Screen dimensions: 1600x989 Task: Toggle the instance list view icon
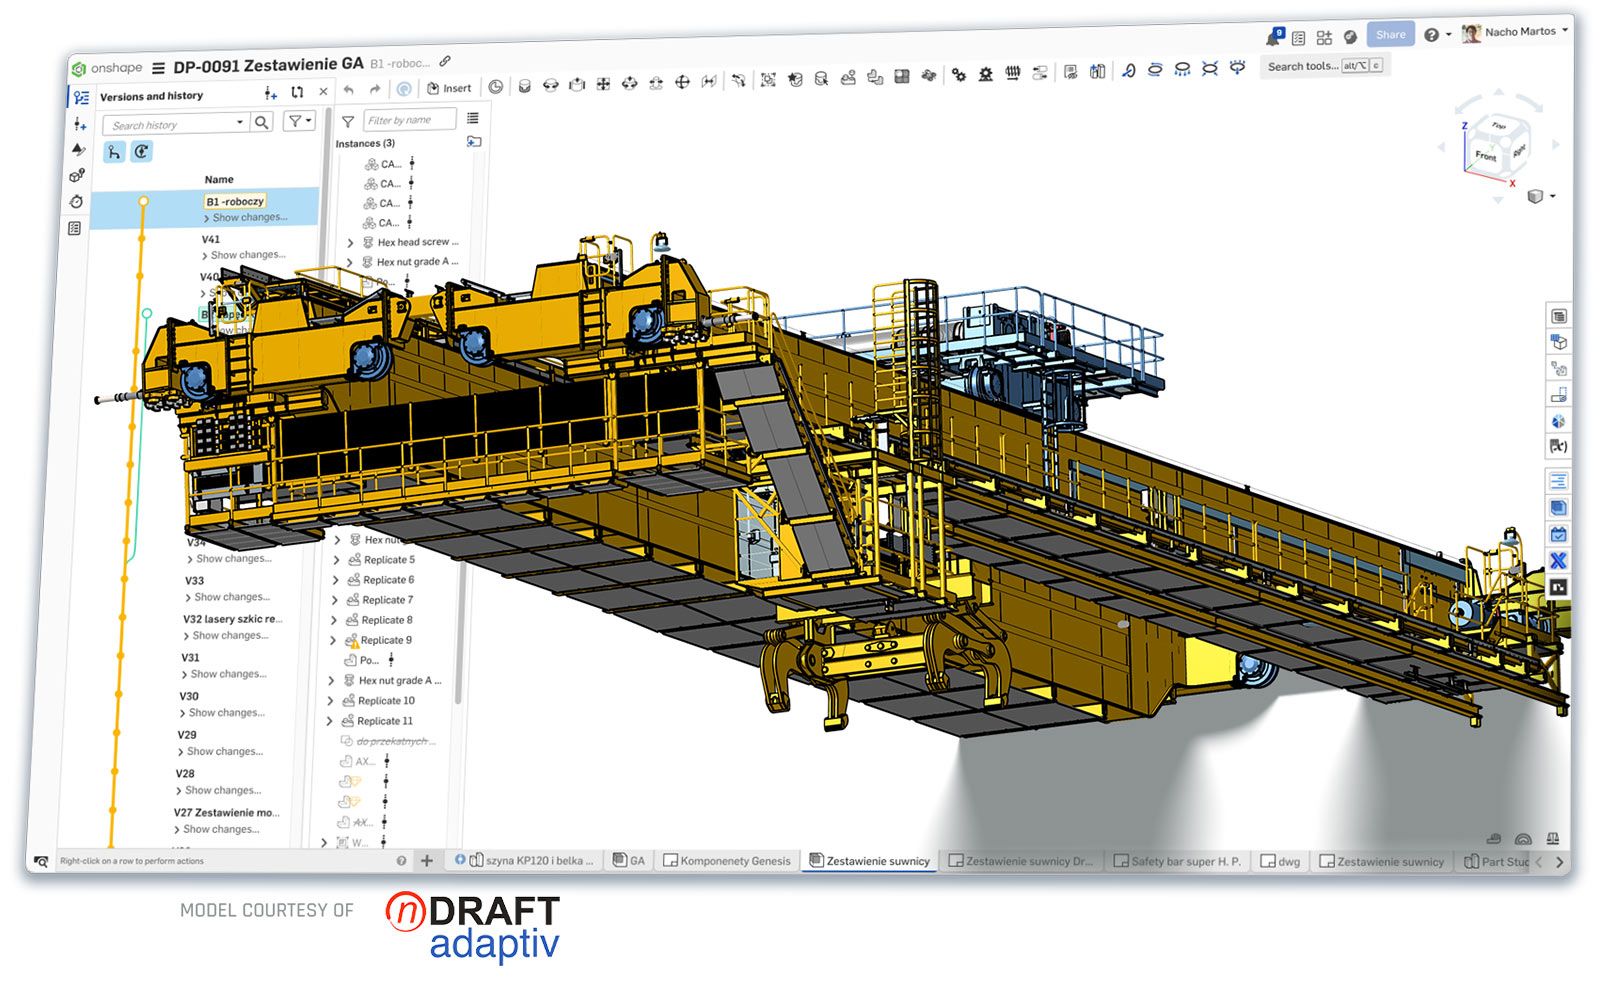pyautogui.click(x=473, y=118)
